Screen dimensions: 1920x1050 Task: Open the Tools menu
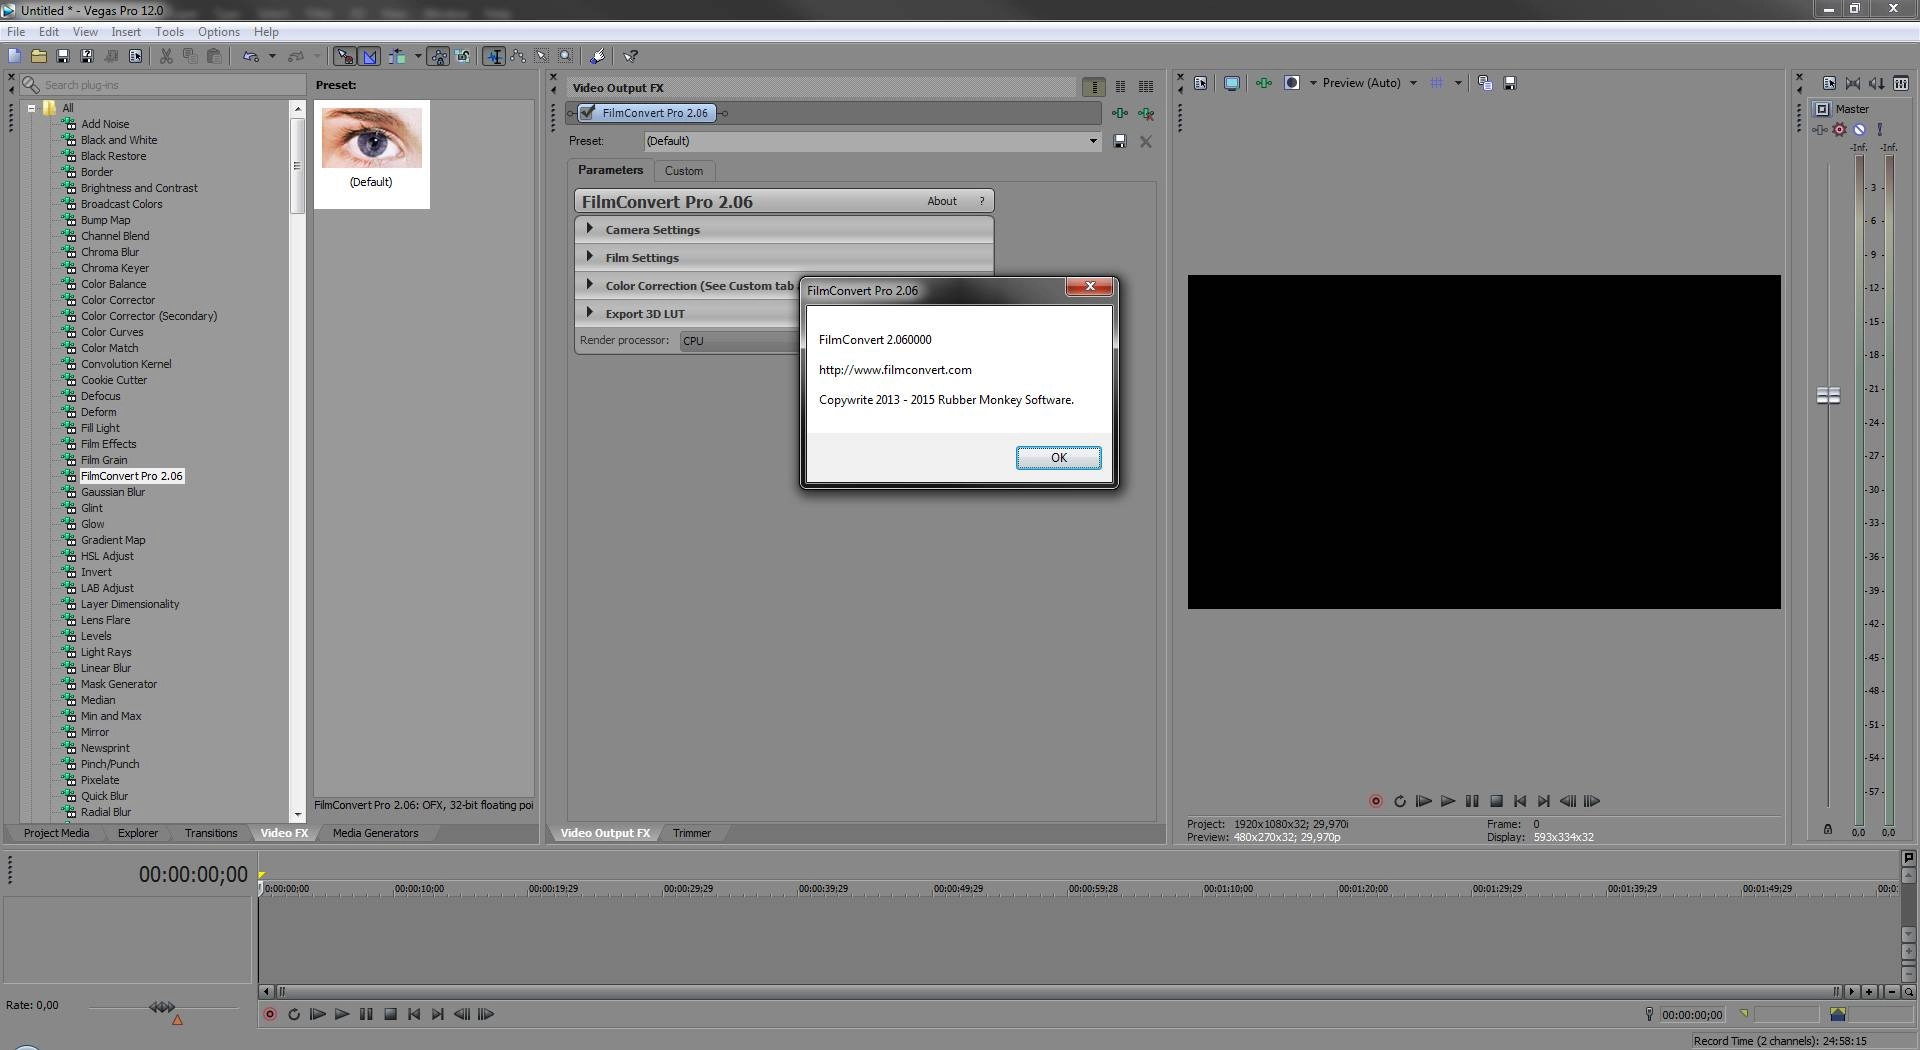pyautogui.click(x=169, y=32)
